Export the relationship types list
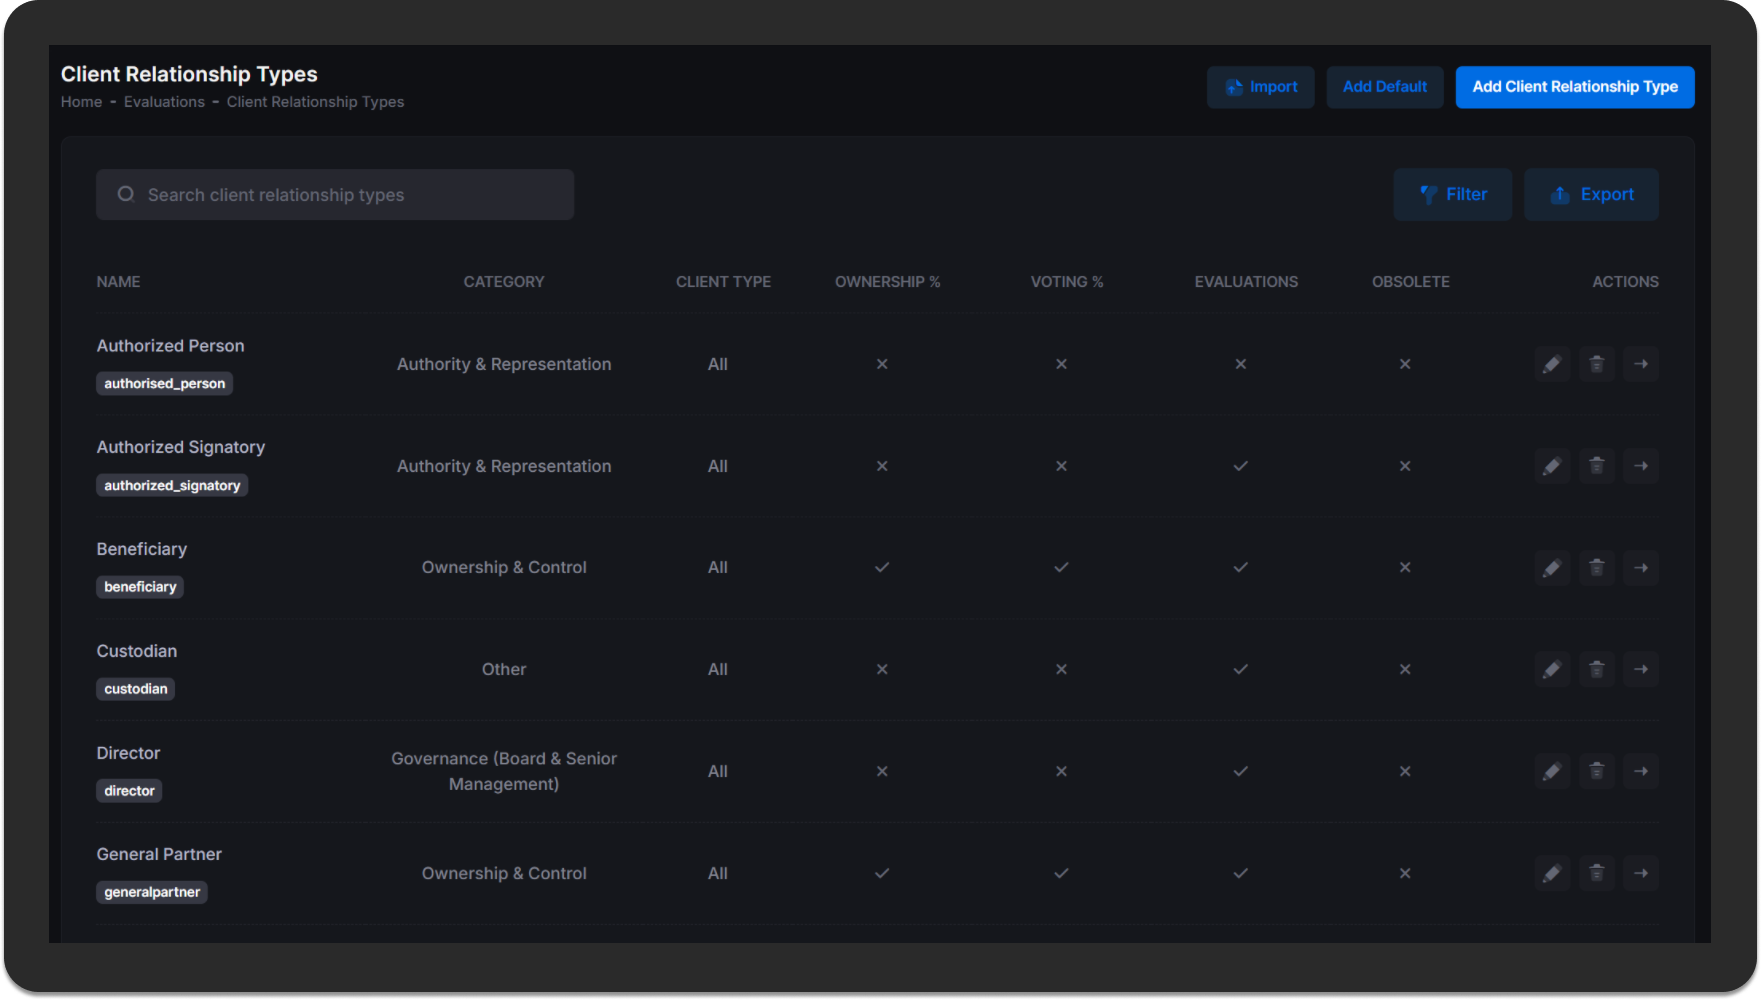 [x=1591, y=194]
